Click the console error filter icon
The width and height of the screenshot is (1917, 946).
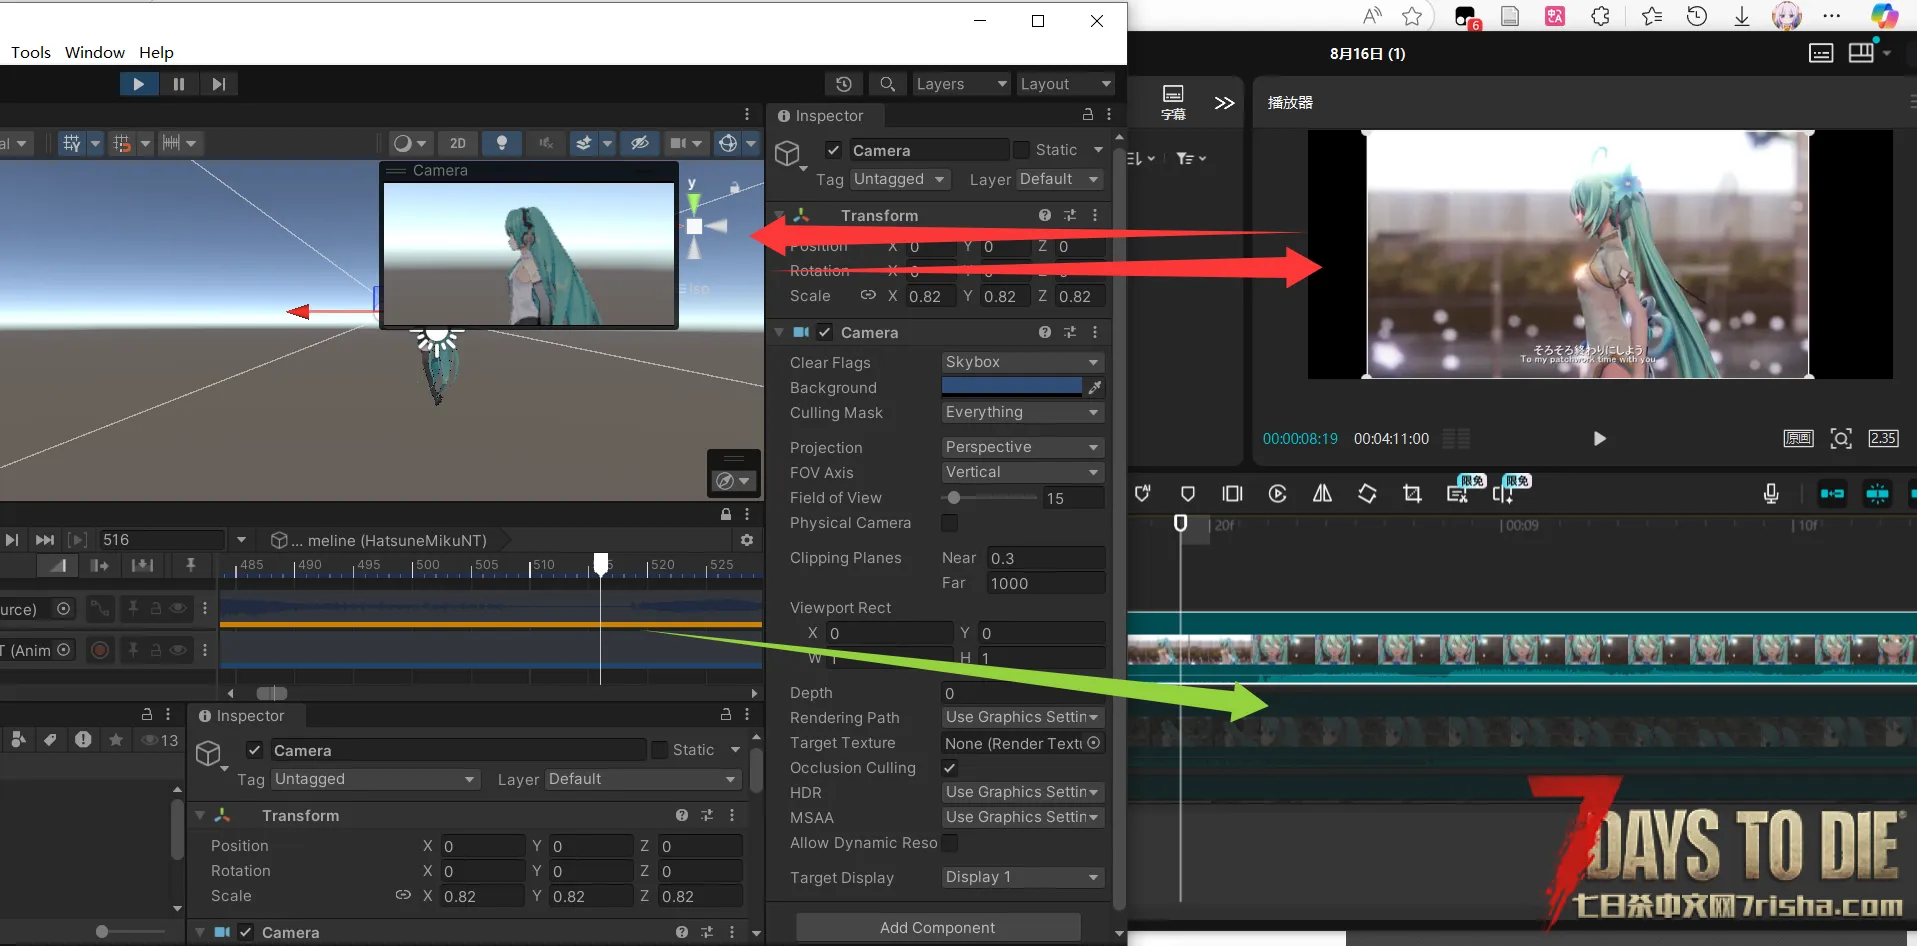83,740
